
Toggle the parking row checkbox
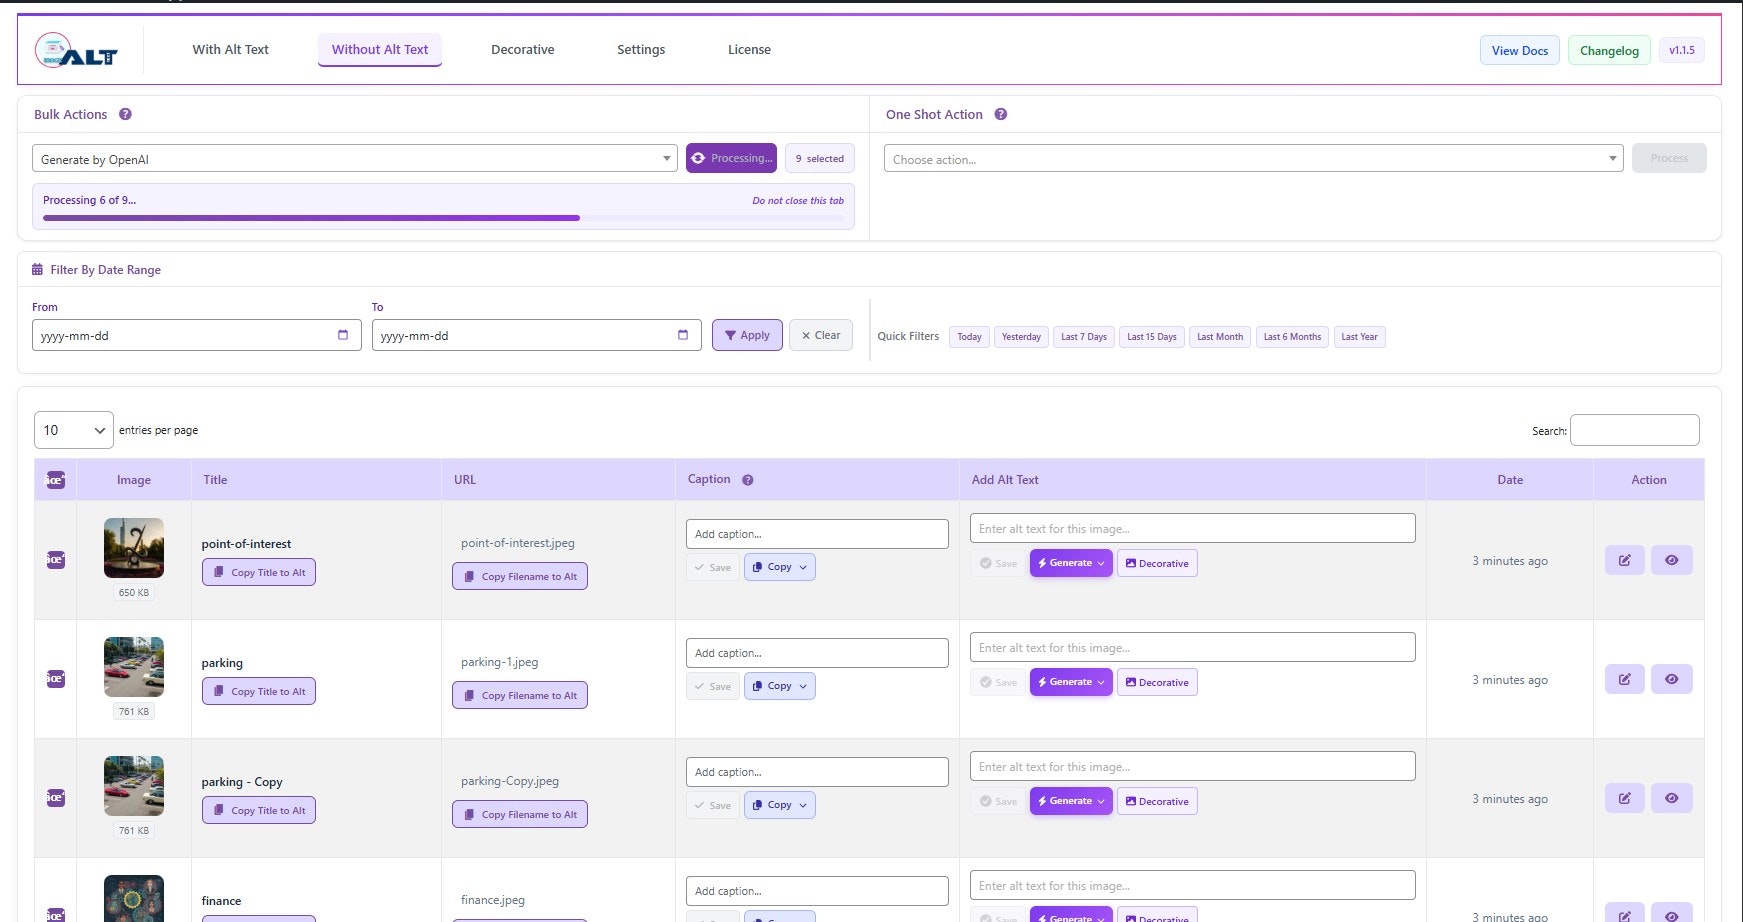[x=56, y=678]
